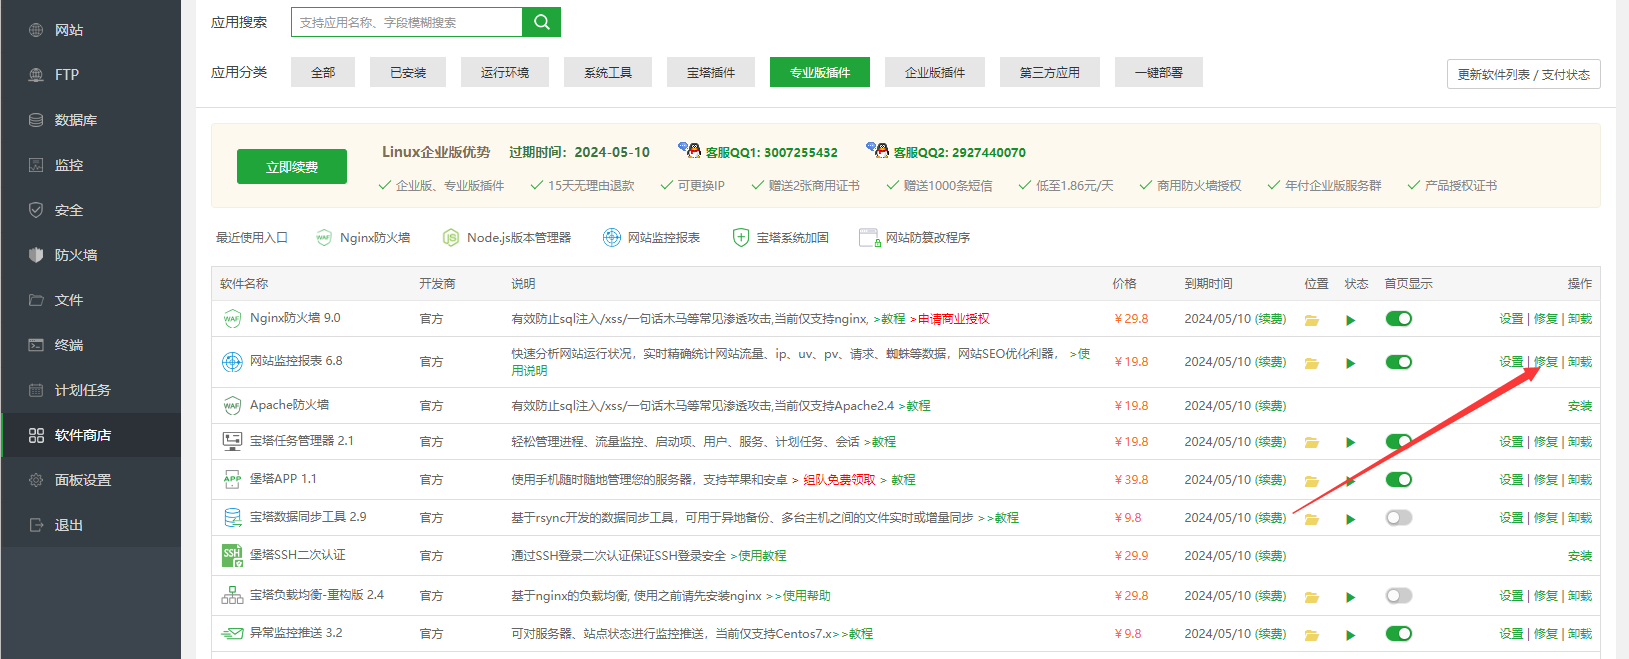Image resolution: width=1629 pixels, height=659 pixels.
Task: Click the 堡塔APP 1.1 software name
Action: 283,479
